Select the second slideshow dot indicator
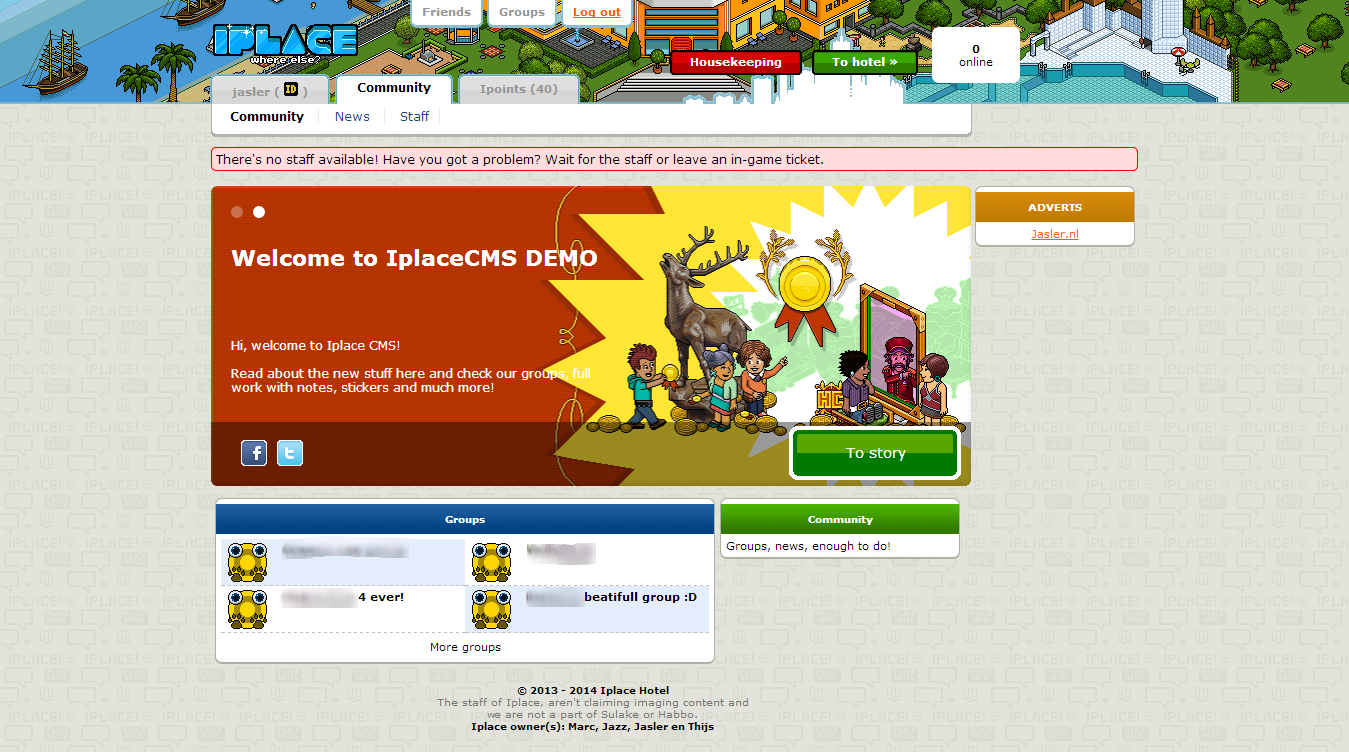Viewport: 1349px width, 752px height. [x=259, y=212]
